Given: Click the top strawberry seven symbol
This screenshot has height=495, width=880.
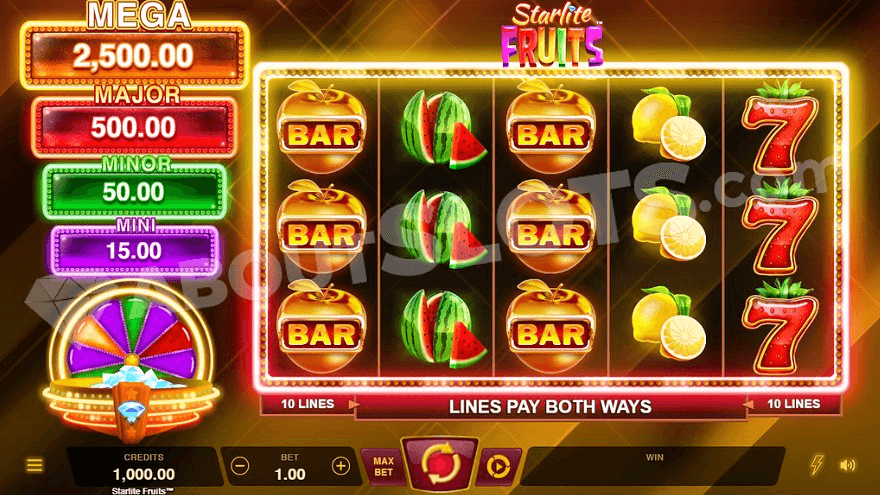Looking at the screenshot, I should tap(780, 129).
